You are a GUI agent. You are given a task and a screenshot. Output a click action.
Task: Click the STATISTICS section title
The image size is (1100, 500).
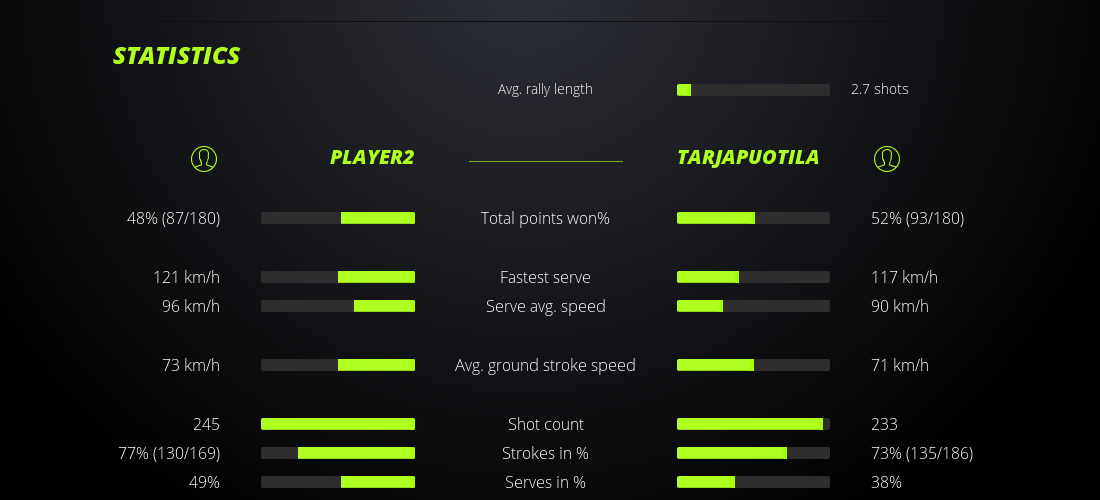[177, 56]
